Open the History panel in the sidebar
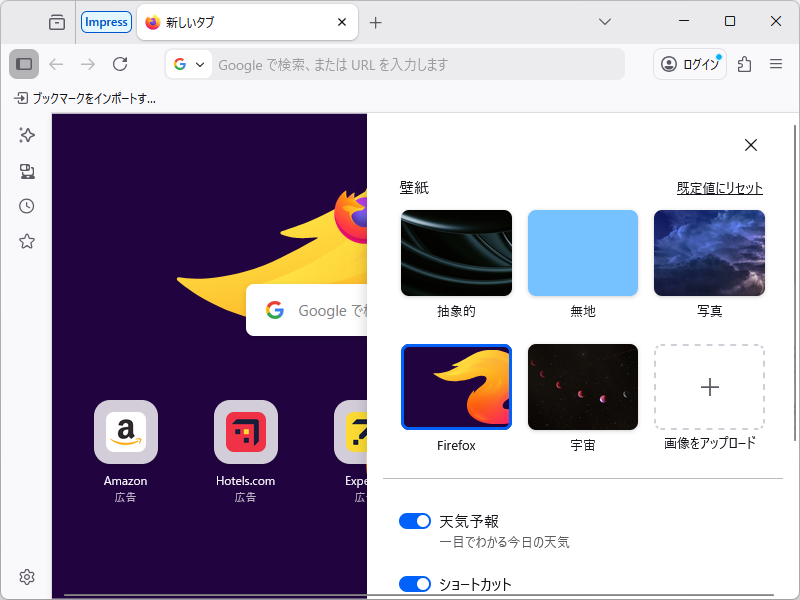Image resolution: width=800 pixels, height=600 pixels. point(27,206)
